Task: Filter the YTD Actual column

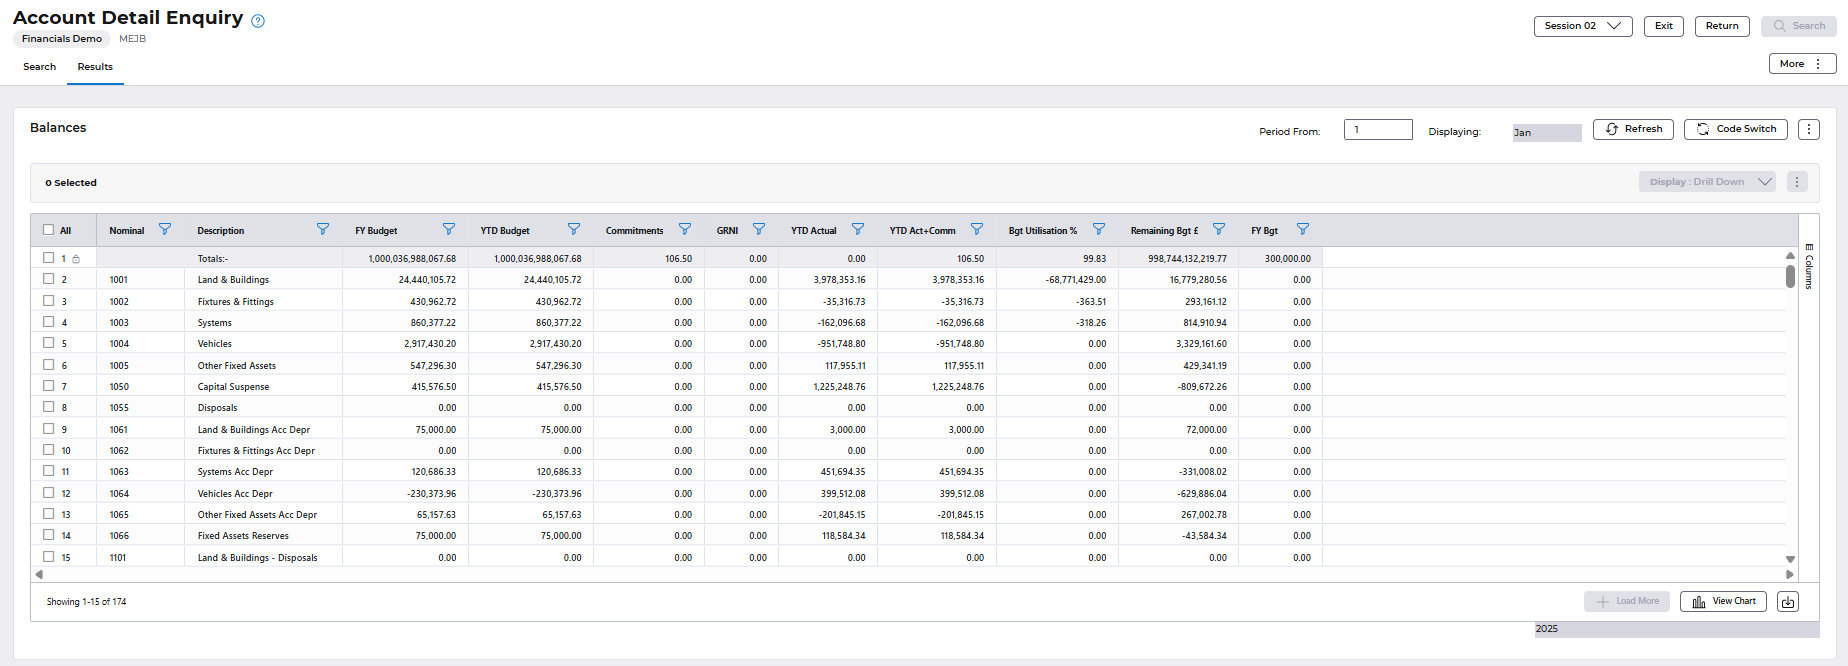Action: (858, 230)
